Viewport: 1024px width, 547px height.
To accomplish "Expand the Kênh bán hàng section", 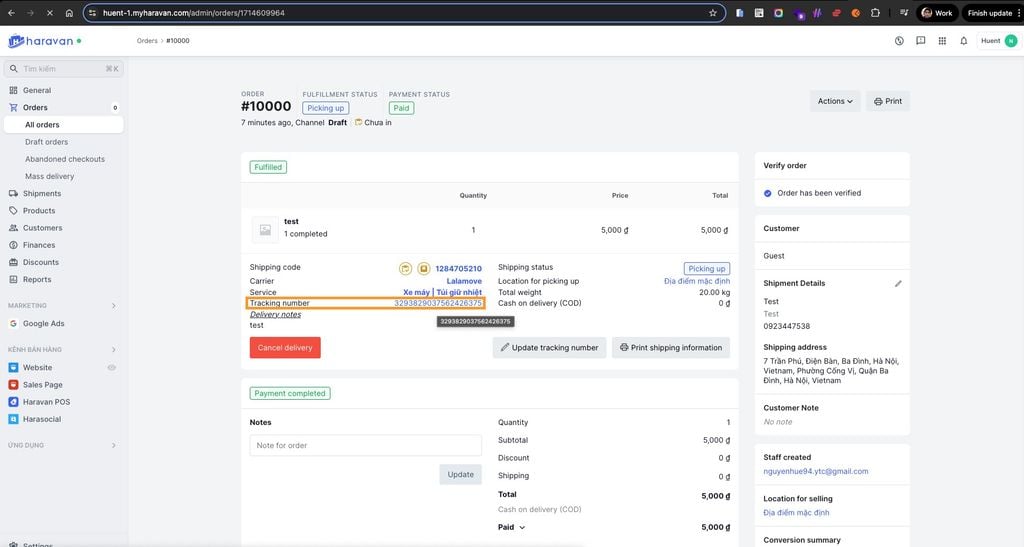I will [113, 350].
